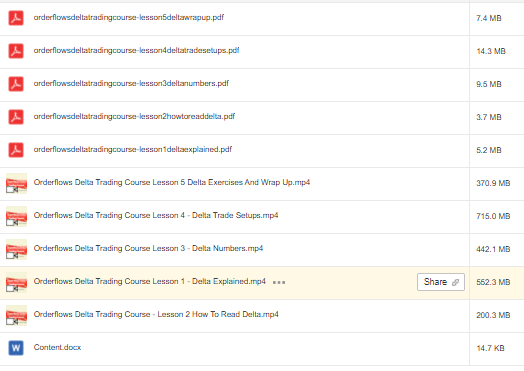Open orderflowsdeltatradingcourse-lesson2howtoreaddelta.pdf
Viewport: 524px width, 371px height.
[134, 117]
